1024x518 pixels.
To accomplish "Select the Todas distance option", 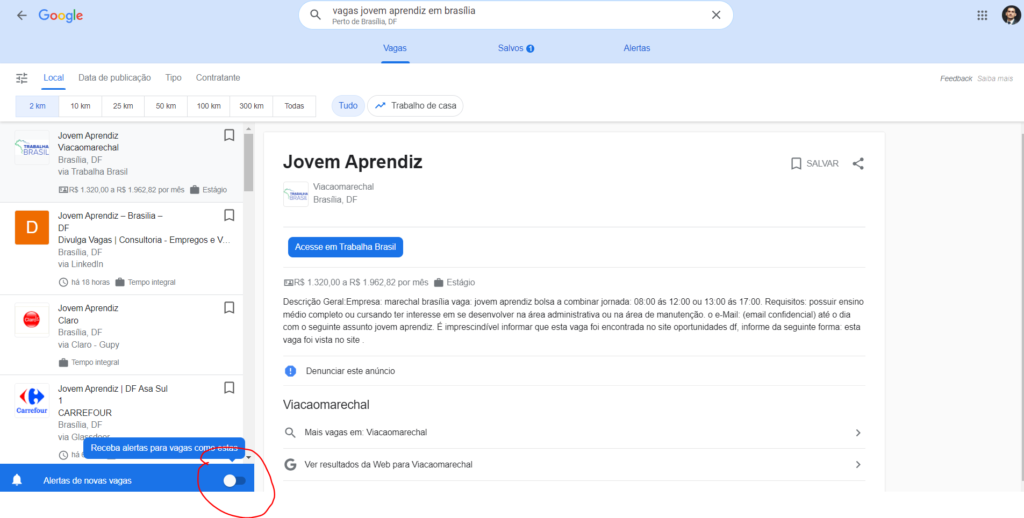I will click(294, 106).
